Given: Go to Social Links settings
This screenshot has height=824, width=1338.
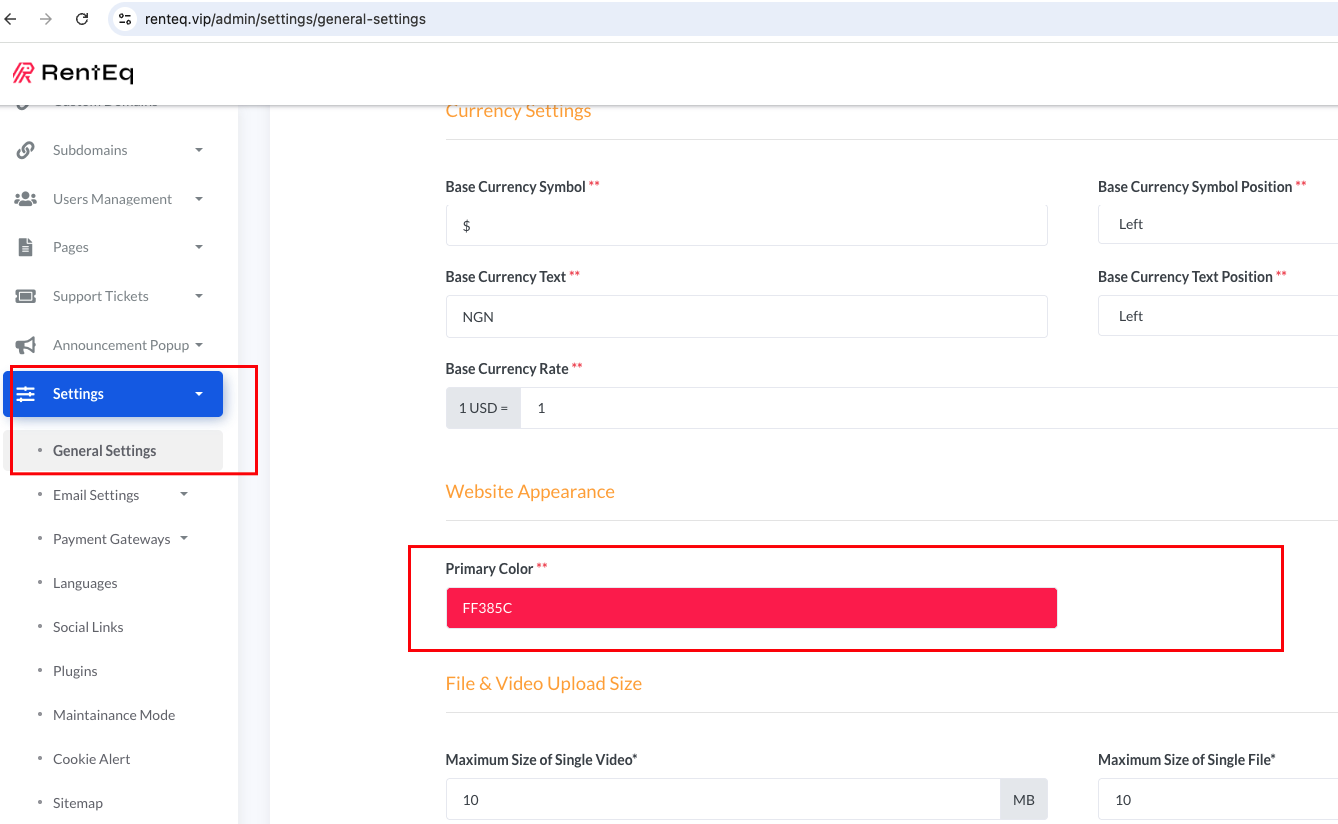Looking at the screenshot, I should click(88, 627).
